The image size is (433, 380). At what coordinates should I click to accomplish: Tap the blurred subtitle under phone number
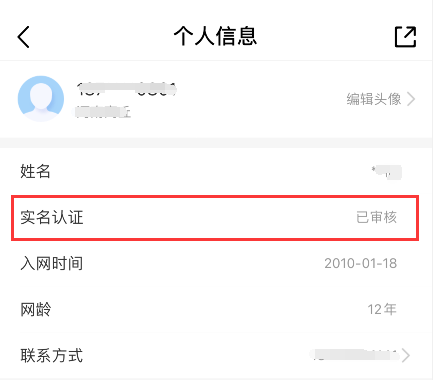coord(102,112)
